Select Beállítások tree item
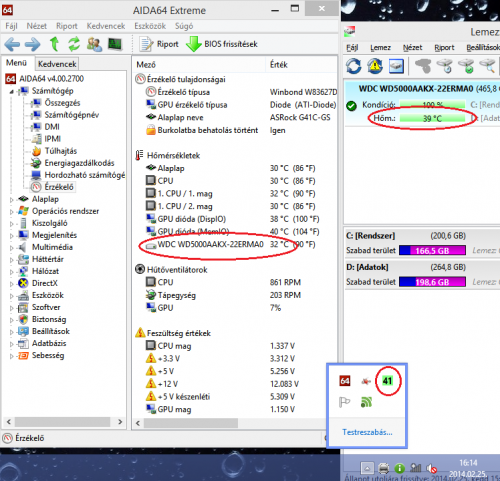The width and height of the screenshot is (500, 481). 51,331
